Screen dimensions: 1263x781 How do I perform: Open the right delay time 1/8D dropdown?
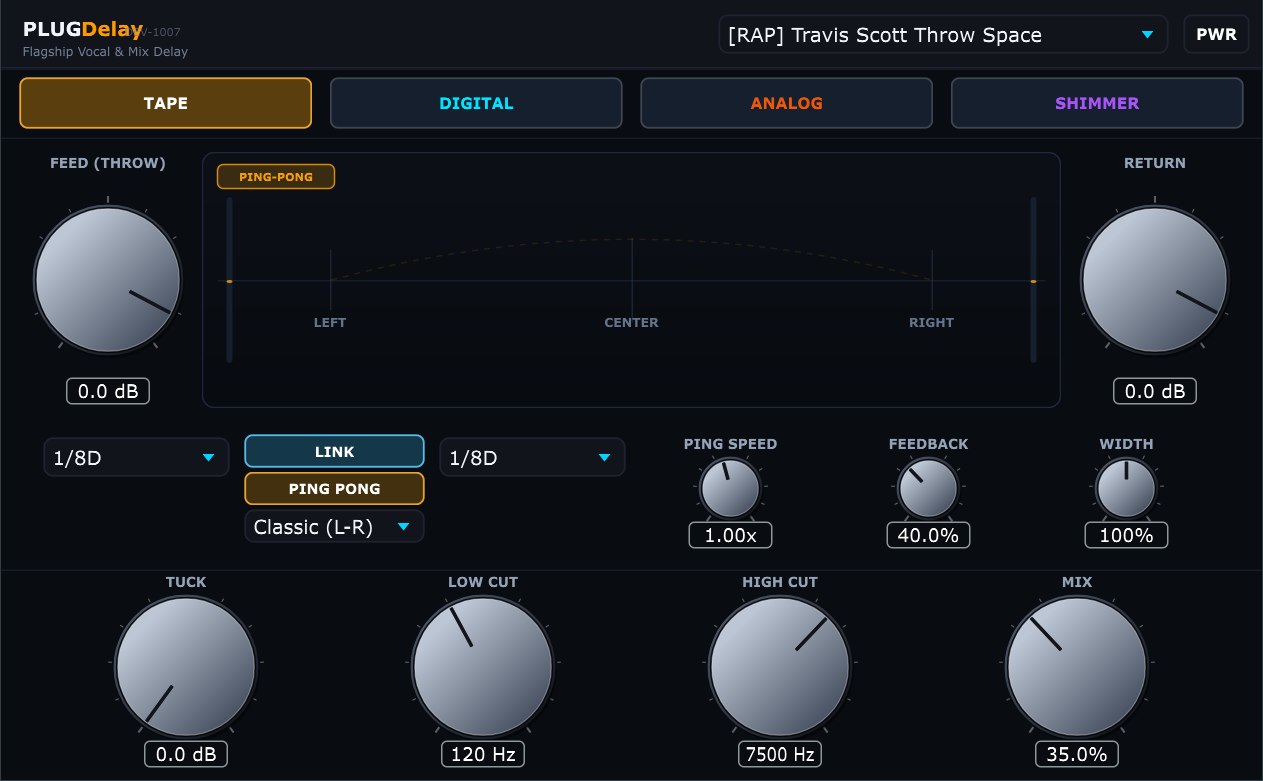click(x=532, y=458)
